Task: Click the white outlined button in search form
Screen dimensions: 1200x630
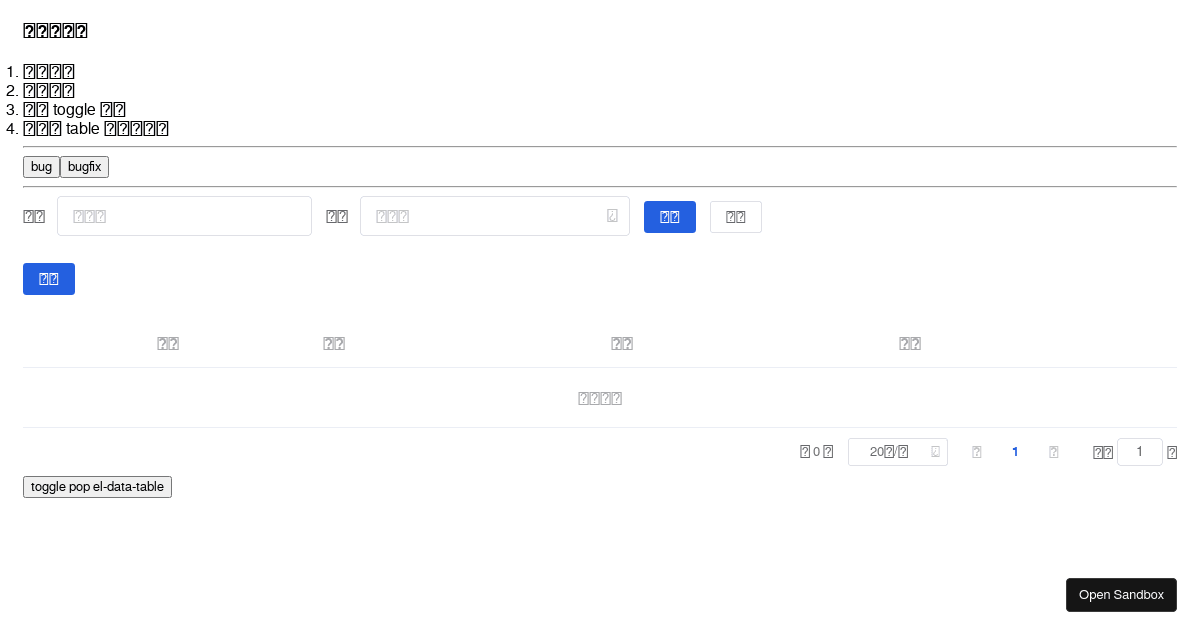Action: pyautogui.click(x=736, y=217)
